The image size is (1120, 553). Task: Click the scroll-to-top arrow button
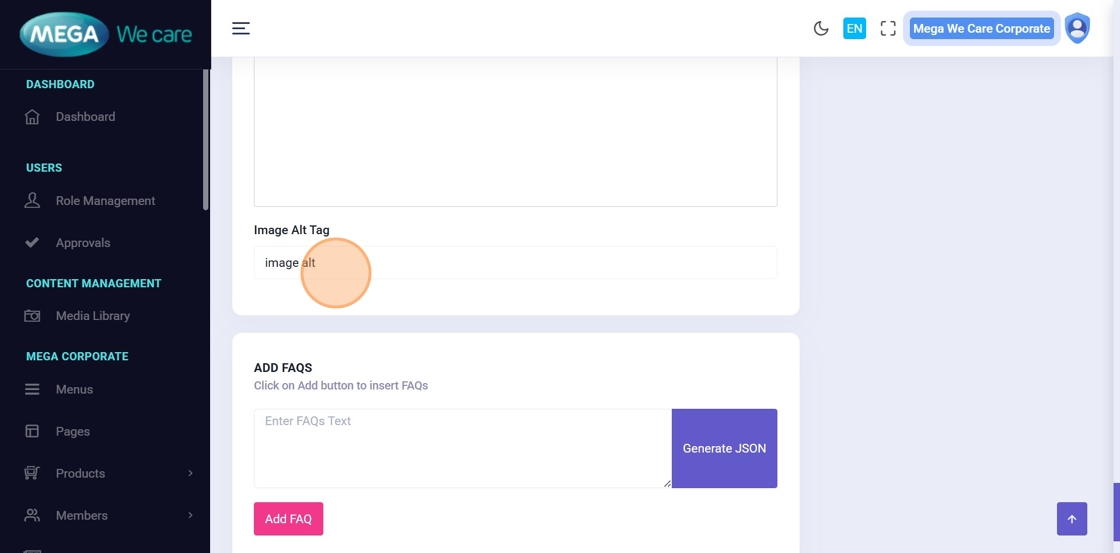[x=1072, y=519]
